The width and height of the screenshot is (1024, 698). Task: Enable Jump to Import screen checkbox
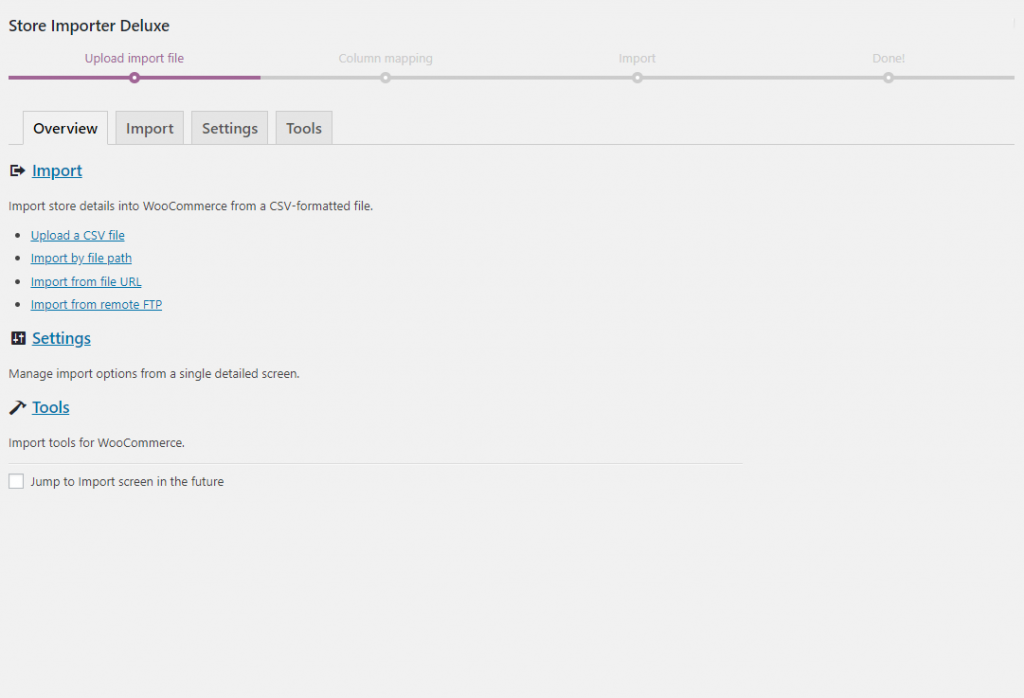click(16, 481)
